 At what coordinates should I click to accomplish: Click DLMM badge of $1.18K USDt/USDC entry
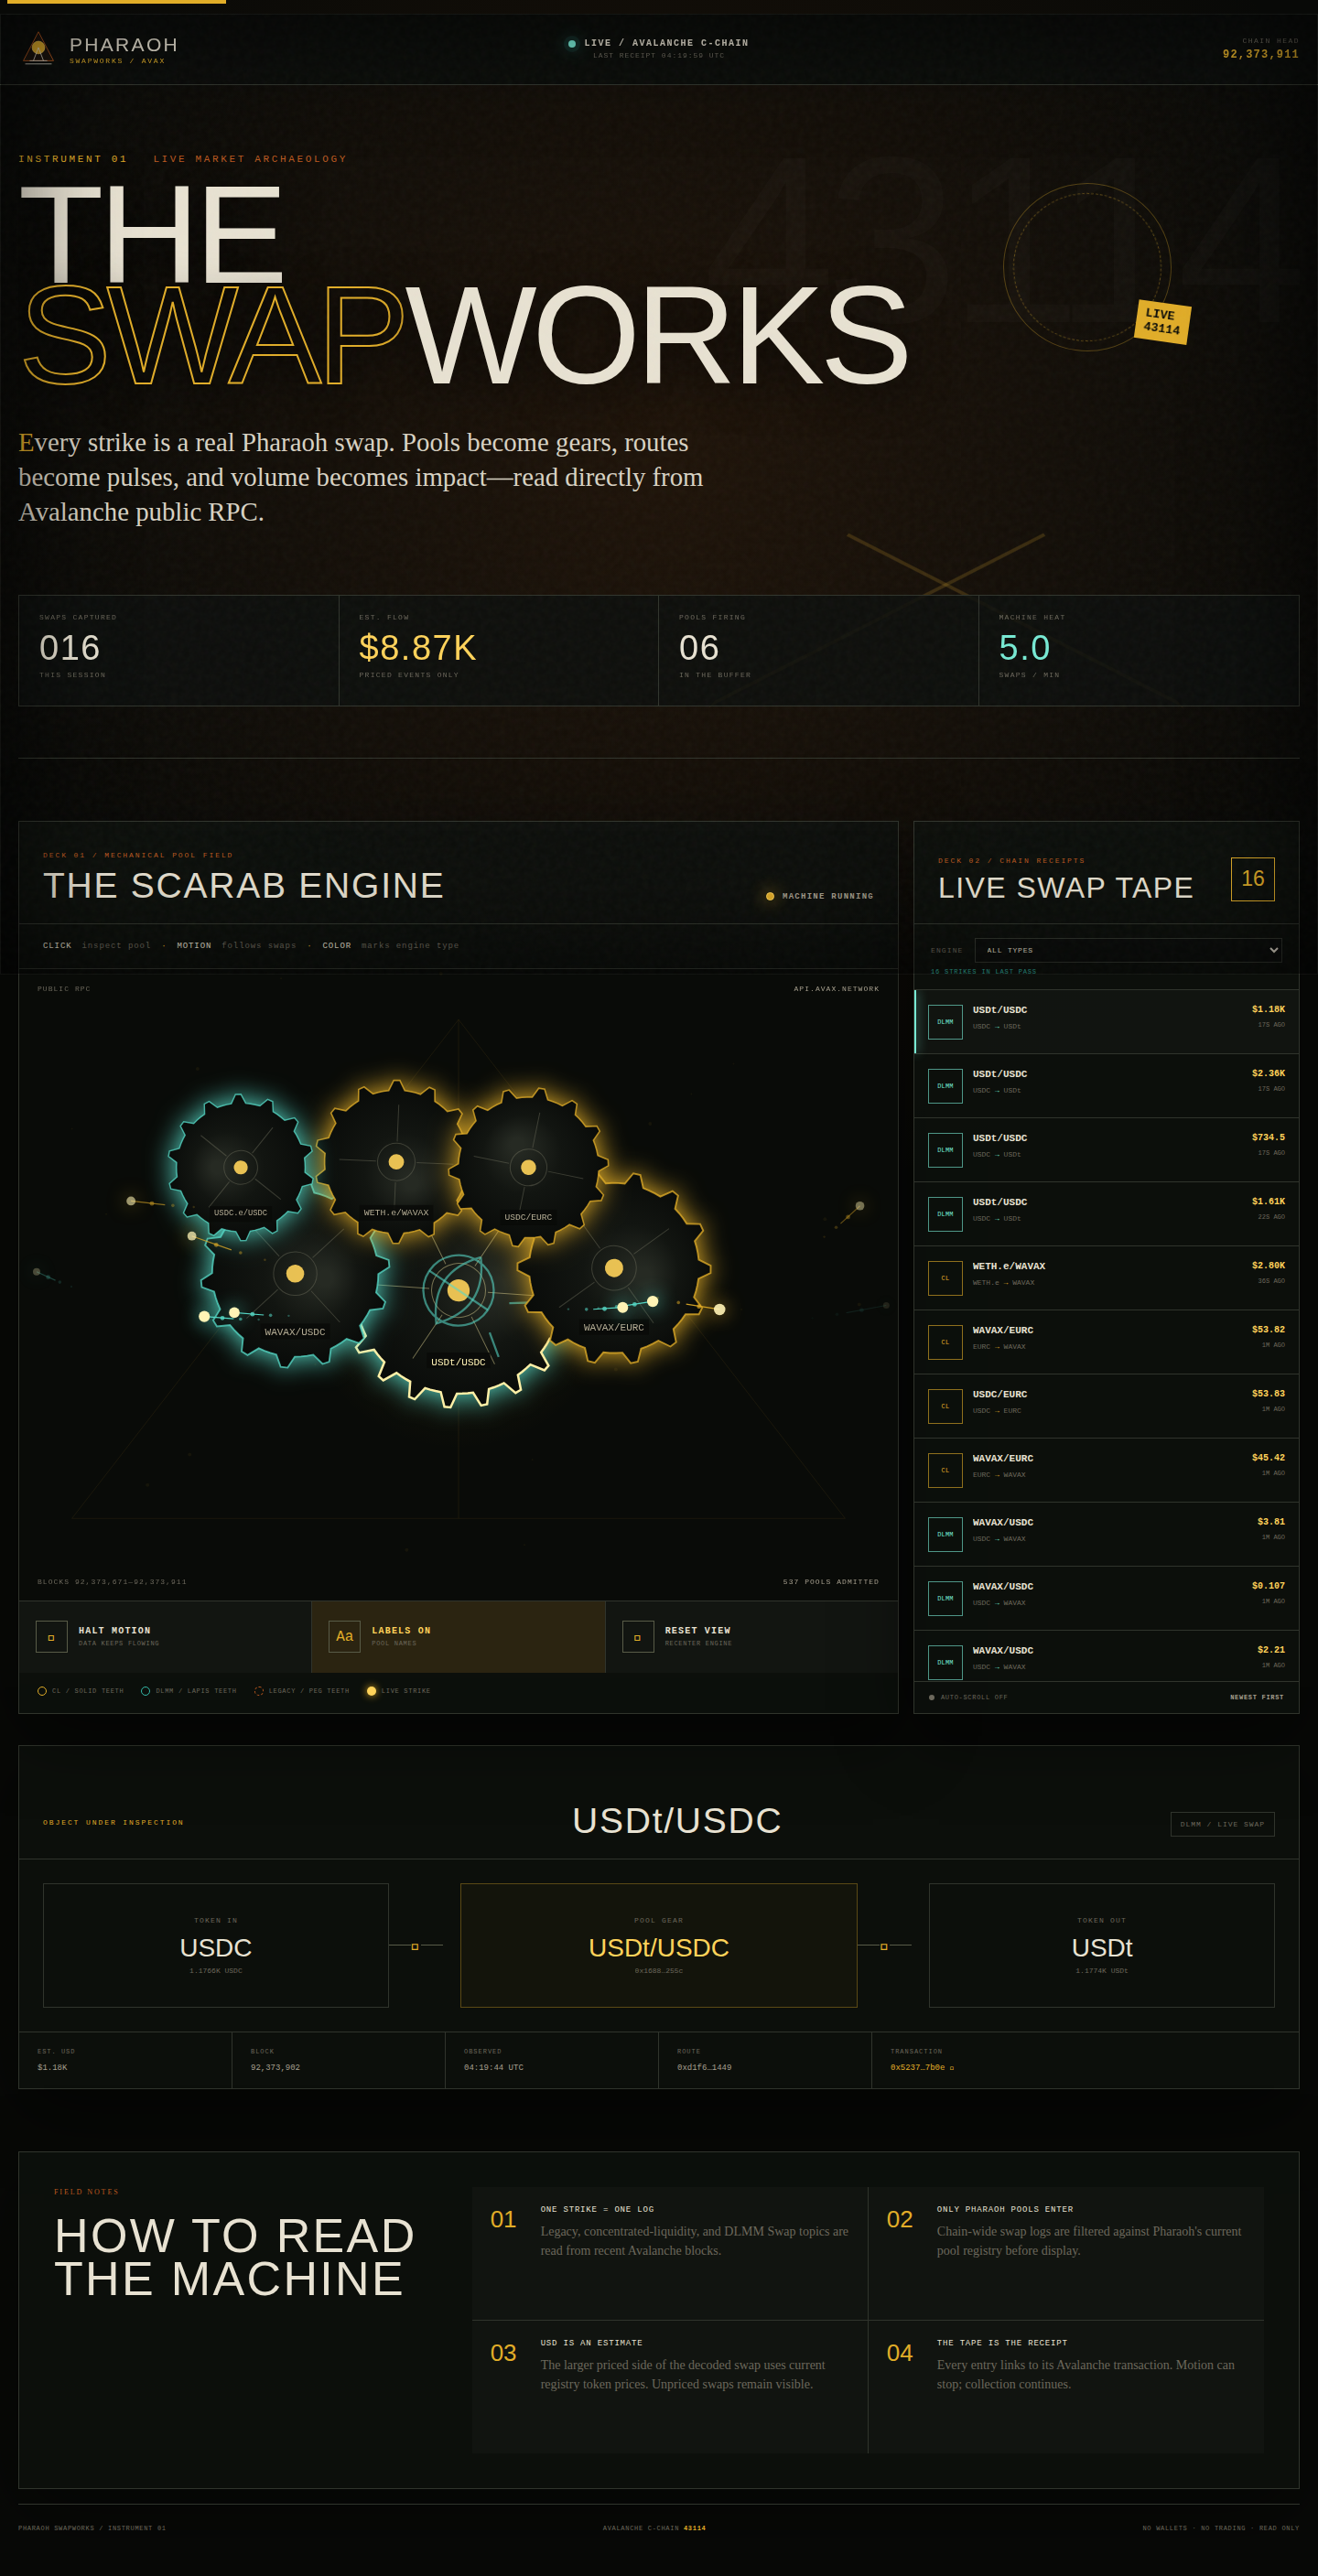[x=945, y=1022]
